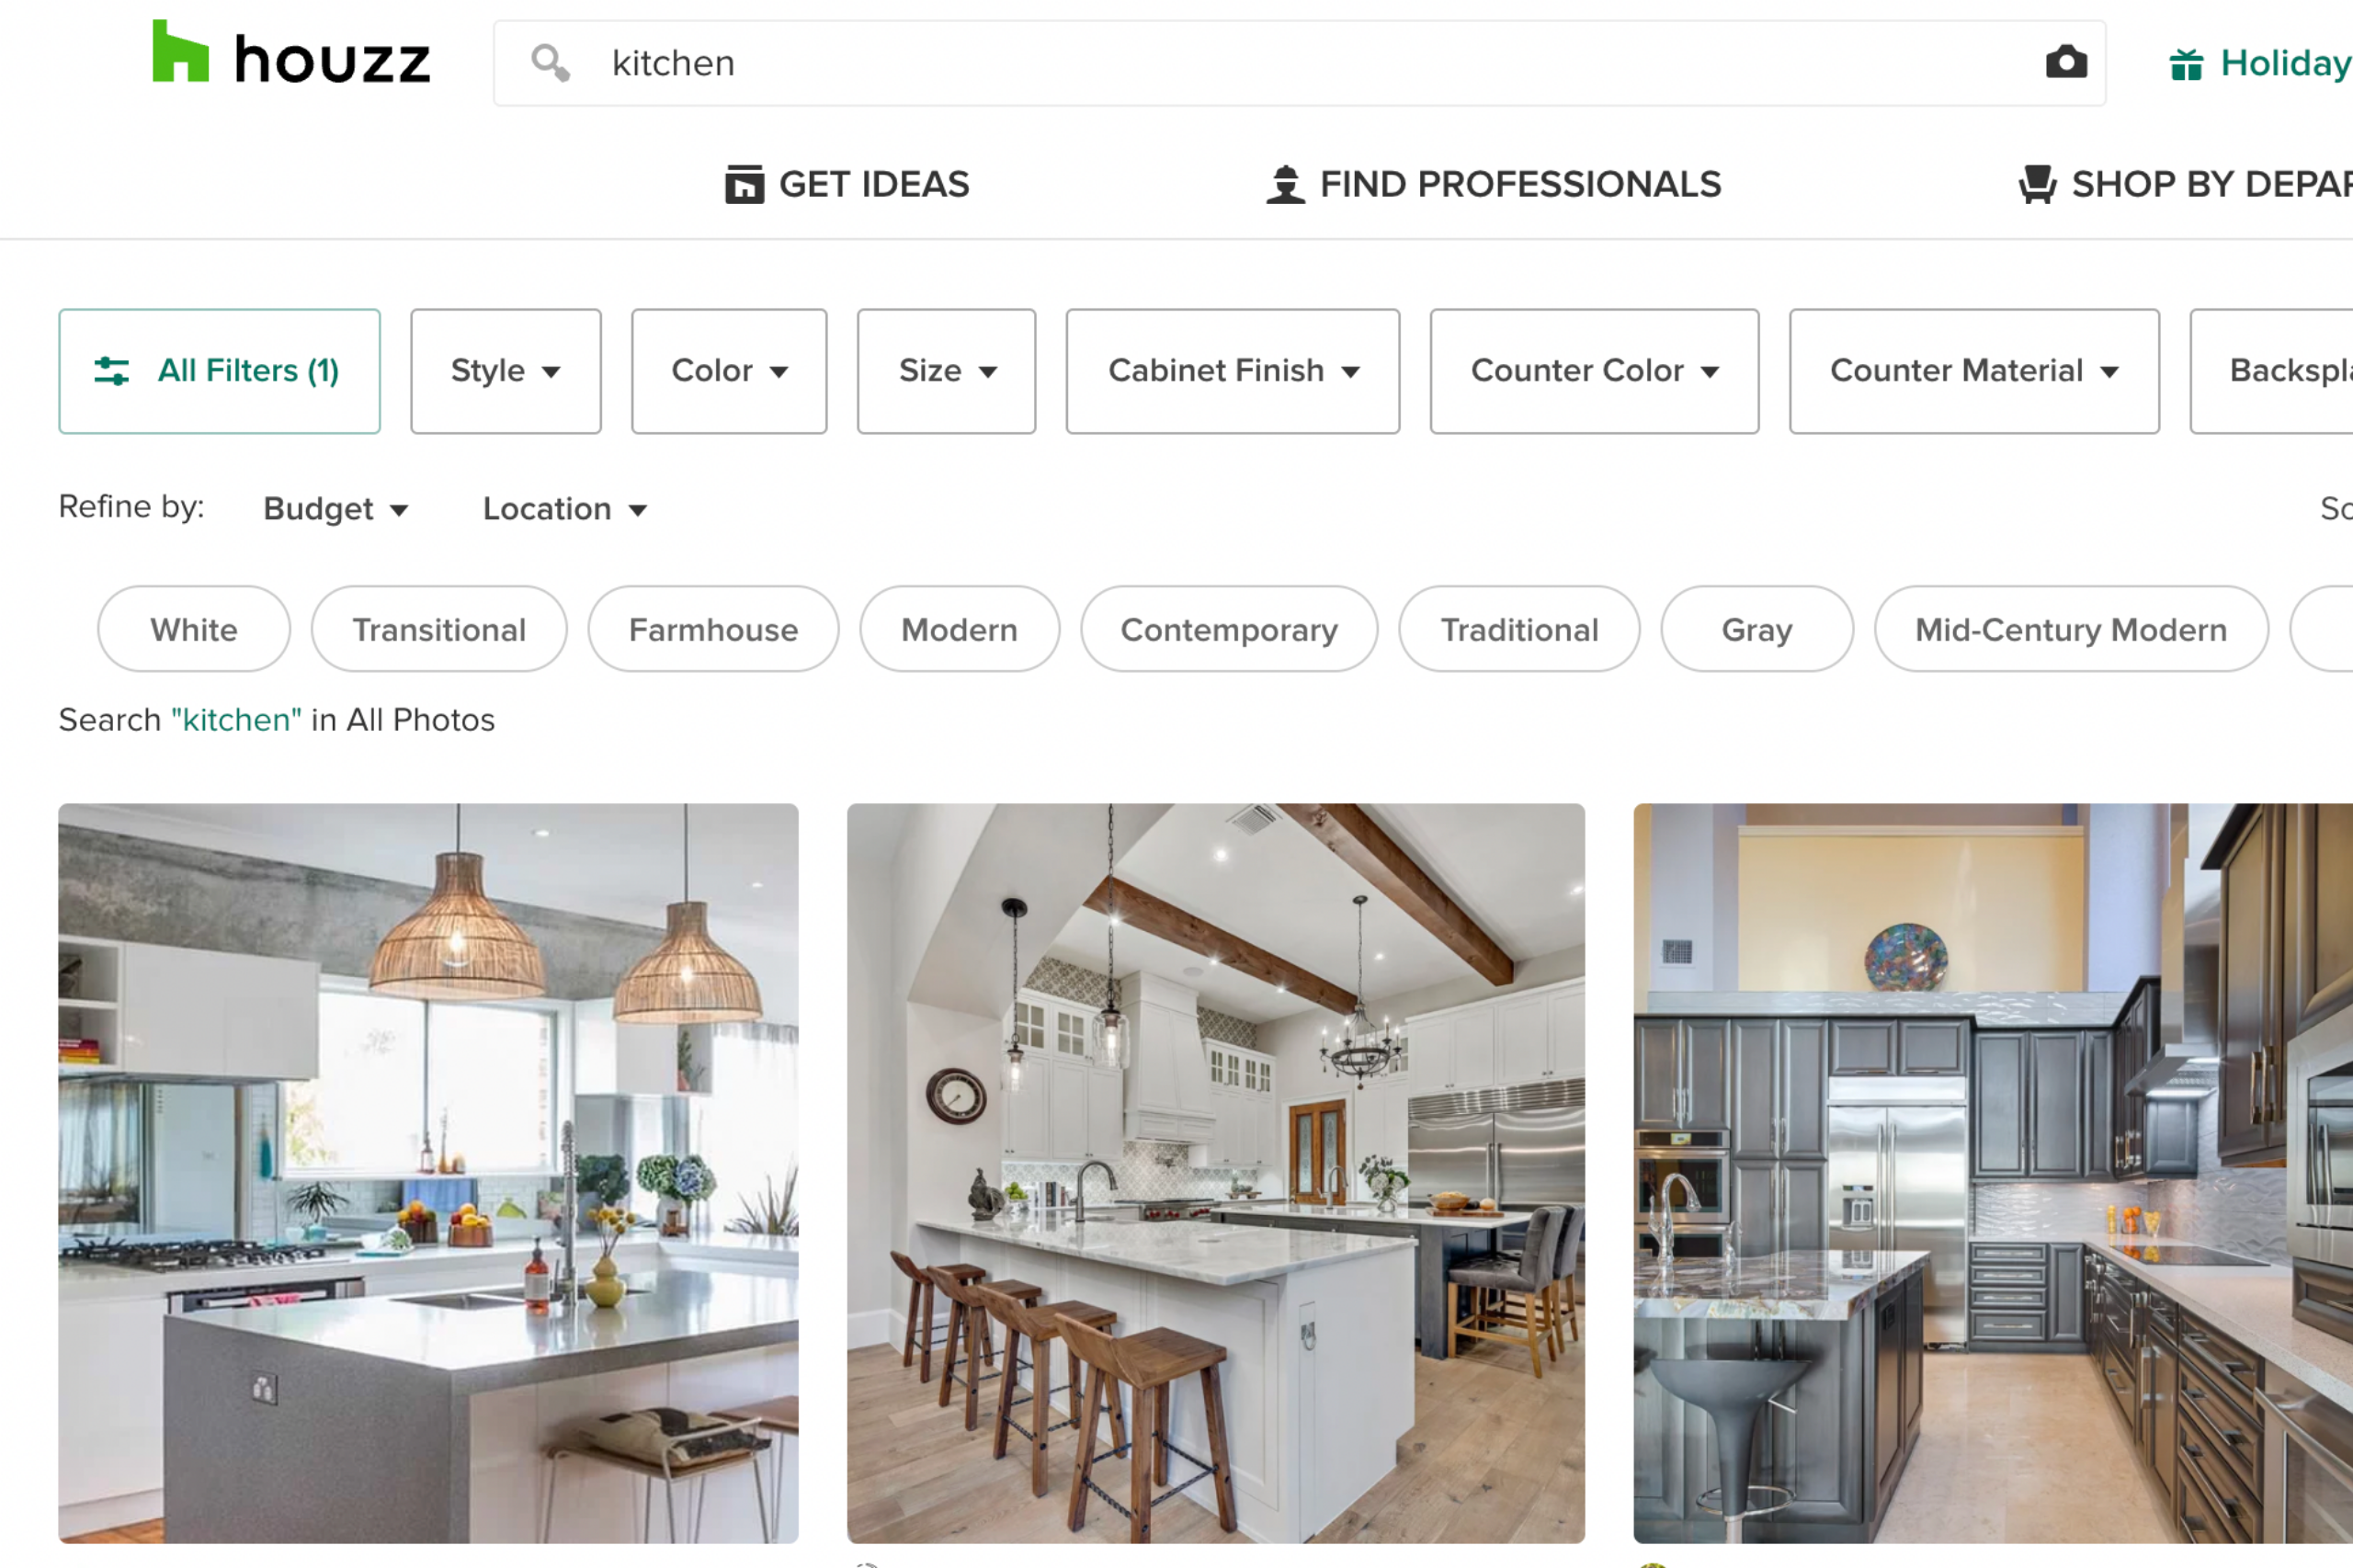Open kitchen photo with wicker pendant lights

pos(428,1173)
